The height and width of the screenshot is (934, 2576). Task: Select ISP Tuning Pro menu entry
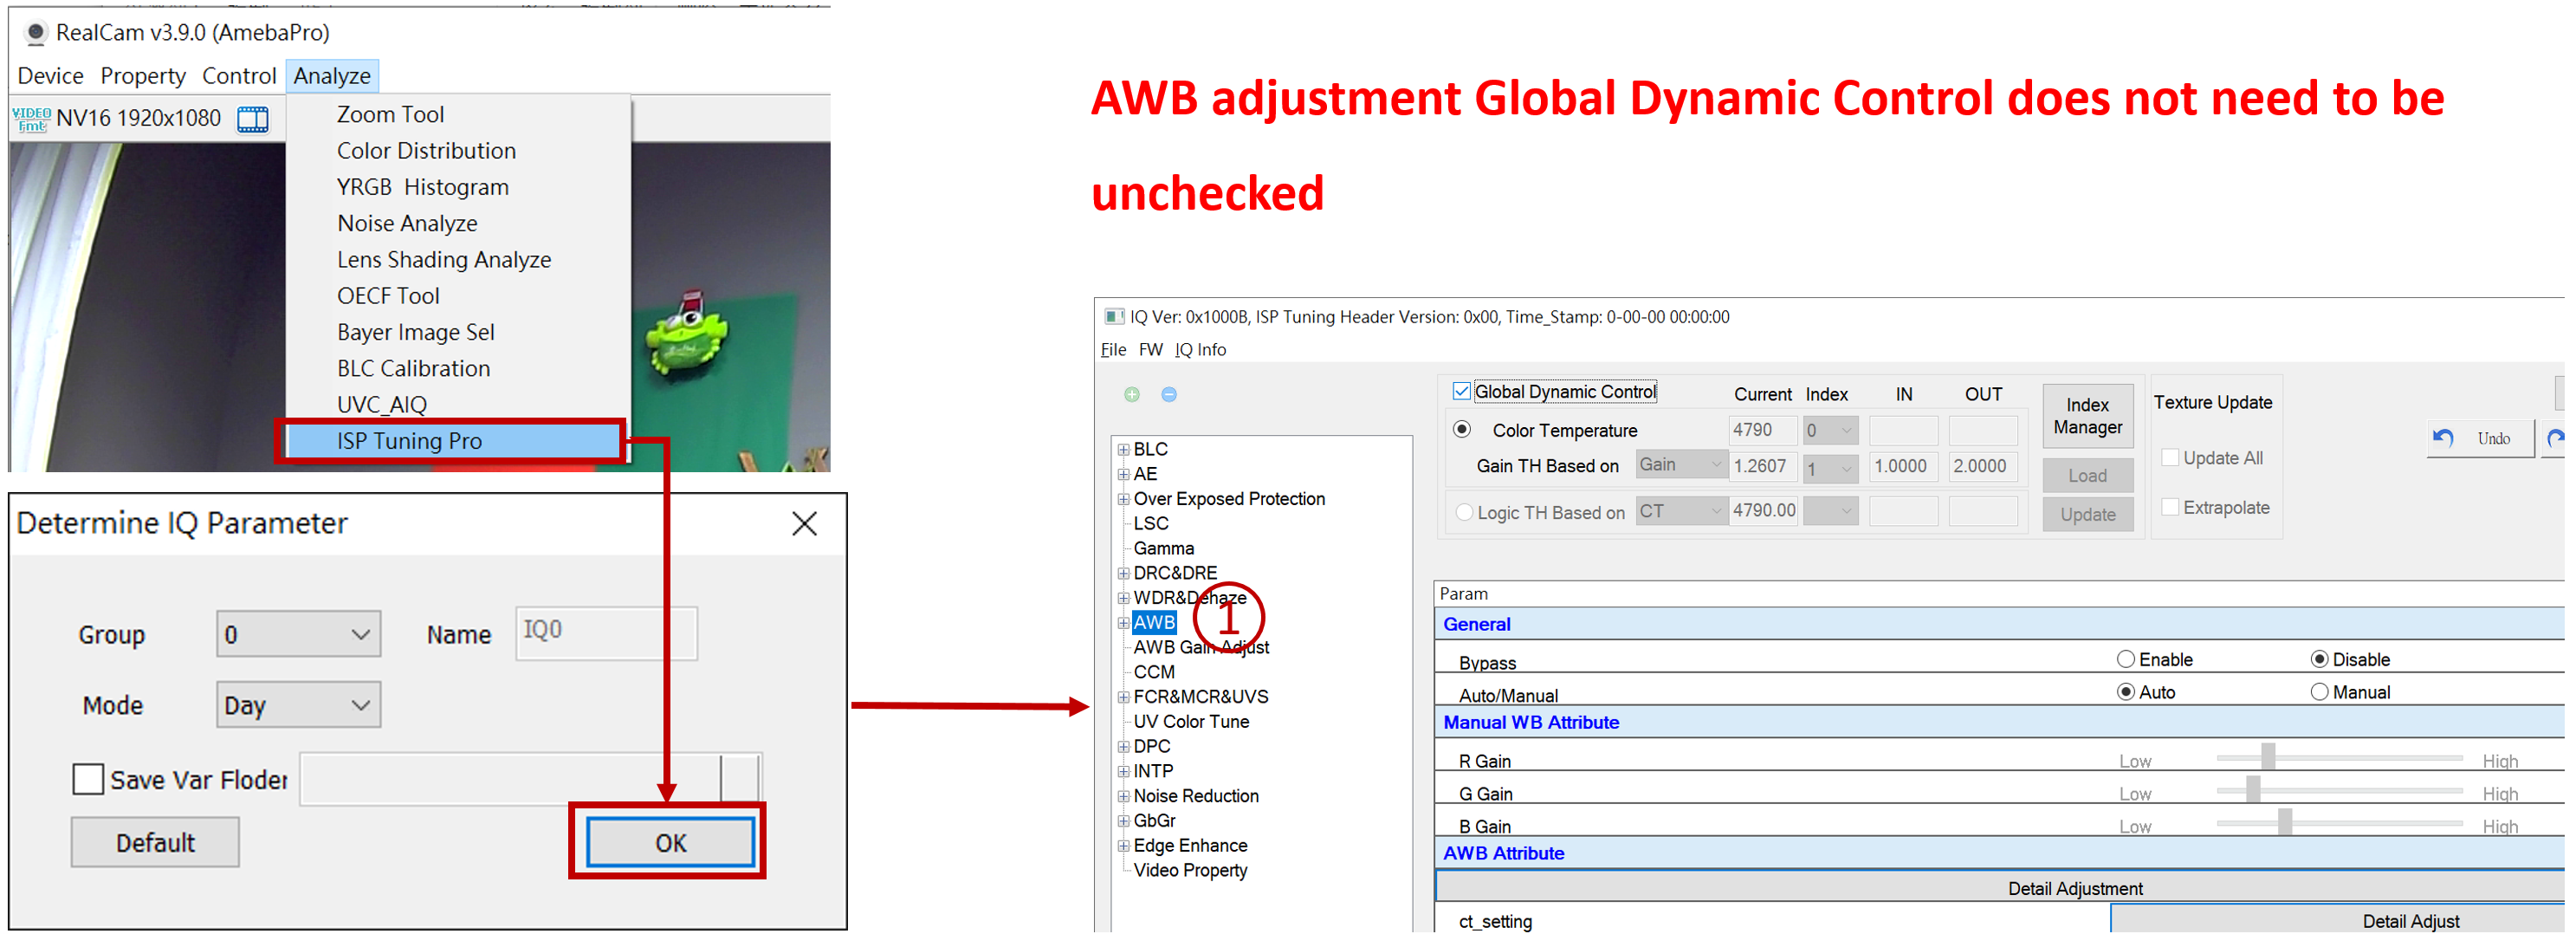(409, 441)
